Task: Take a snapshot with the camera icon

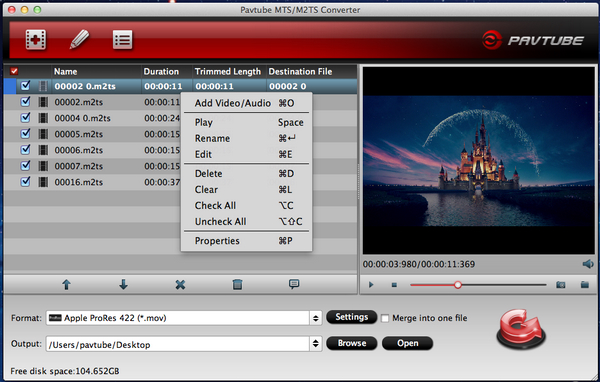Action: [561, 285]
